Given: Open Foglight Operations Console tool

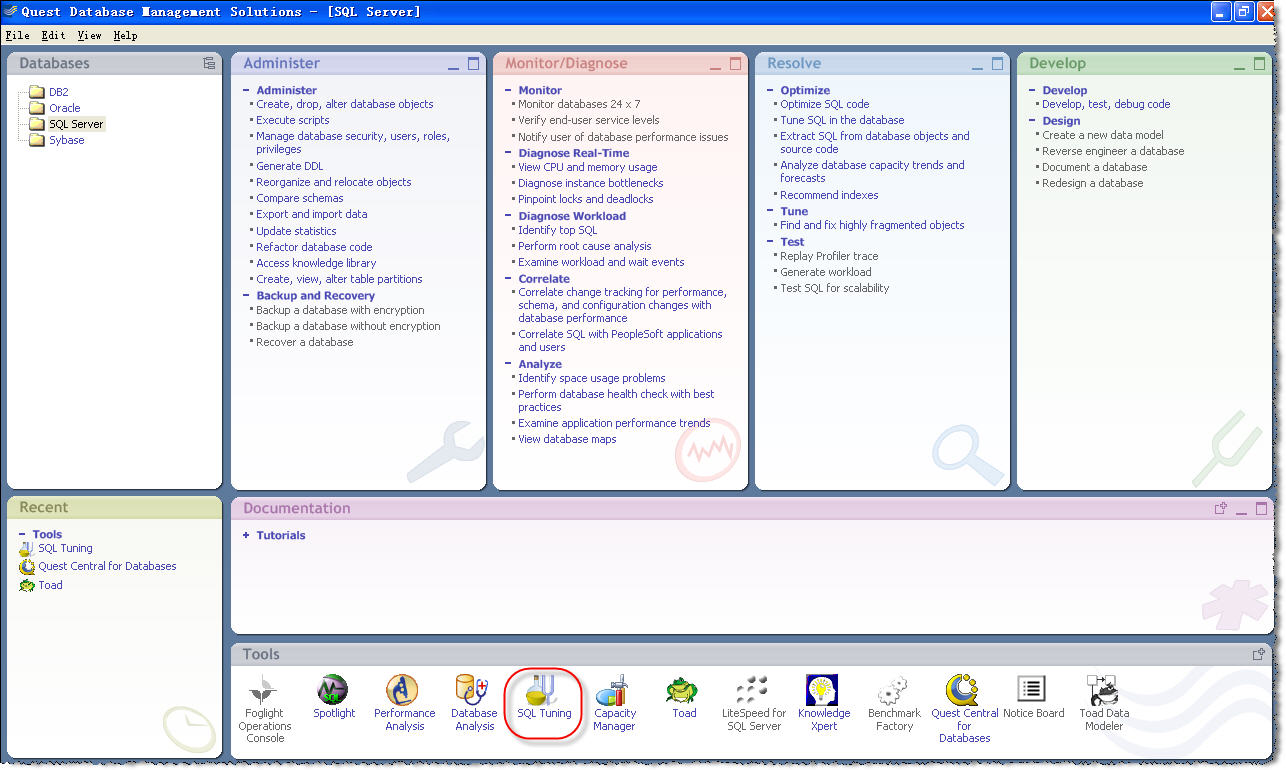Looking at the screenshot, I should (x=264, y=691).
